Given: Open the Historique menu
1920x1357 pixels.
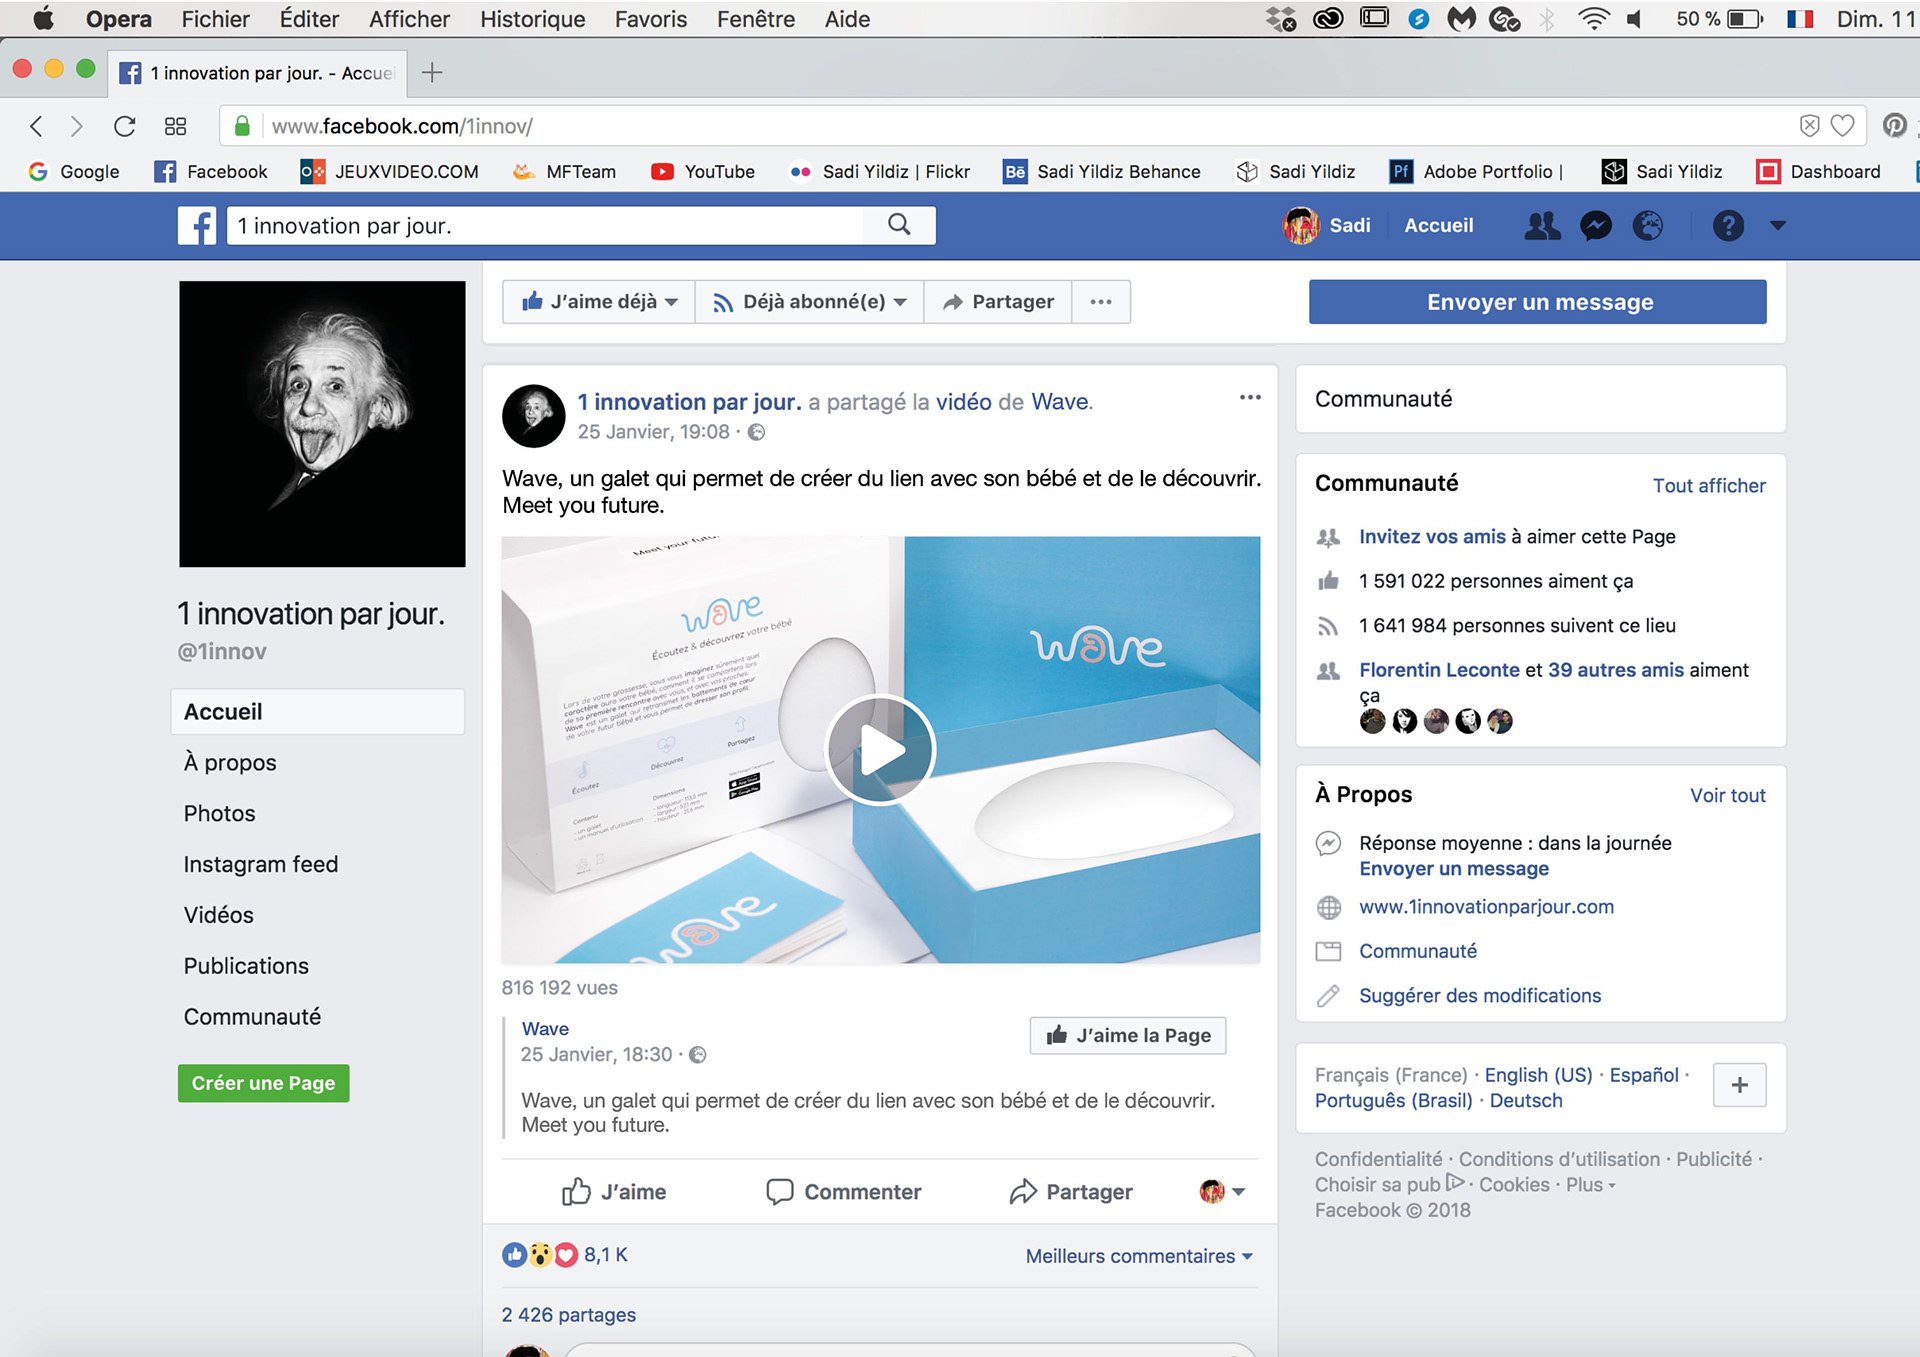Looking at the screenshot, I should [533, 19].
